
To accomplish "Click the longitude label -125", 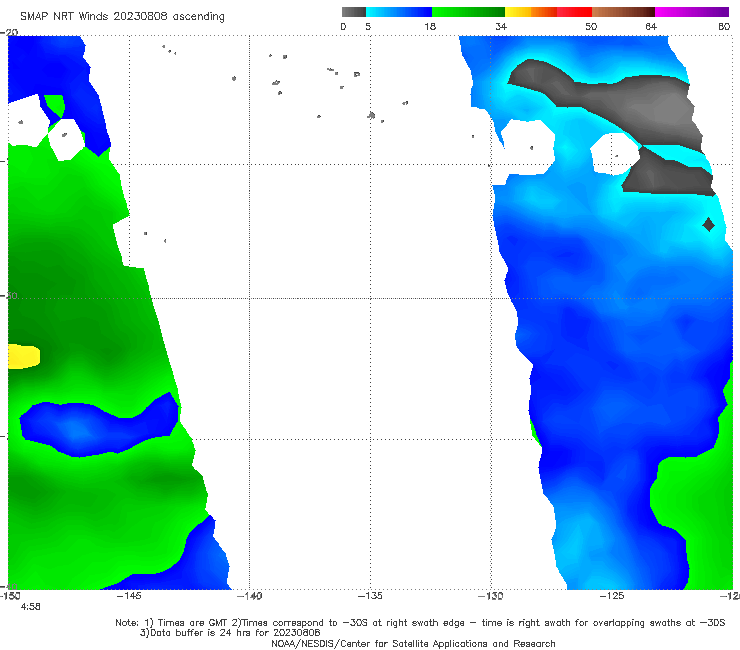I will [612, 596].
